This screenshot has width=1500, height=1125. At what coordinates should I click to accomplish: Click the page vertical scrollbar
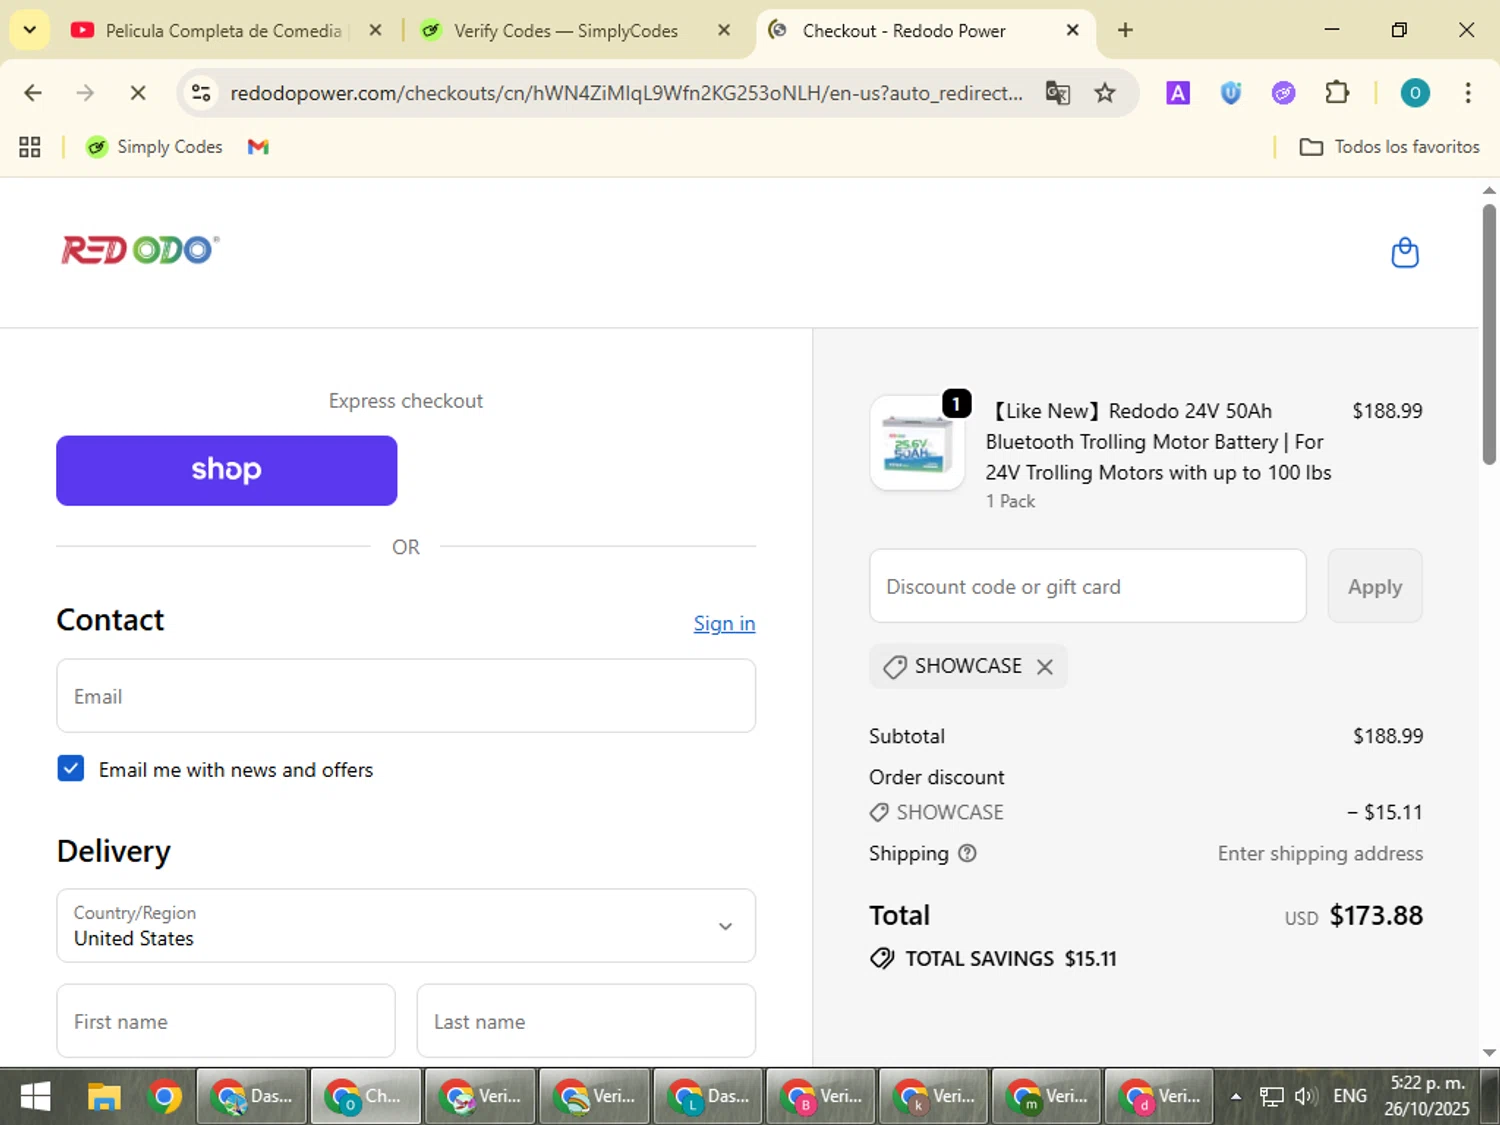coord(1489,335)
